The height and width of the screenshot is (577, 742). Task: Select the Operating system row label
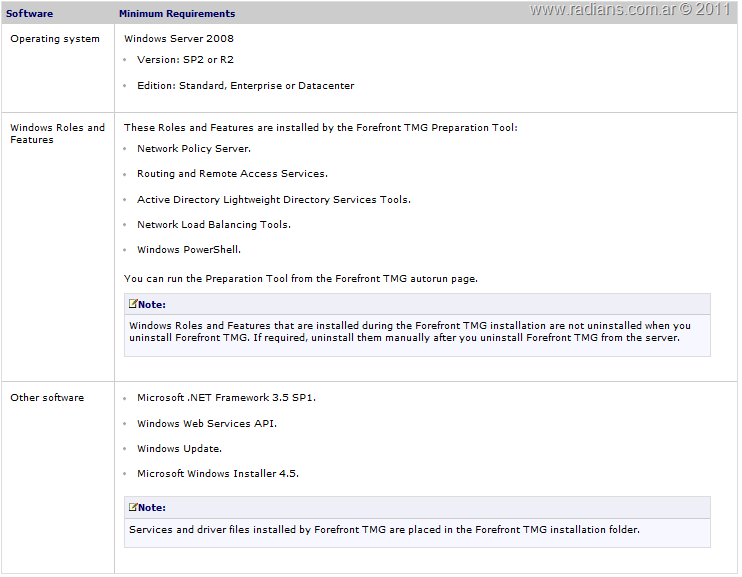(x=55, y=39)
